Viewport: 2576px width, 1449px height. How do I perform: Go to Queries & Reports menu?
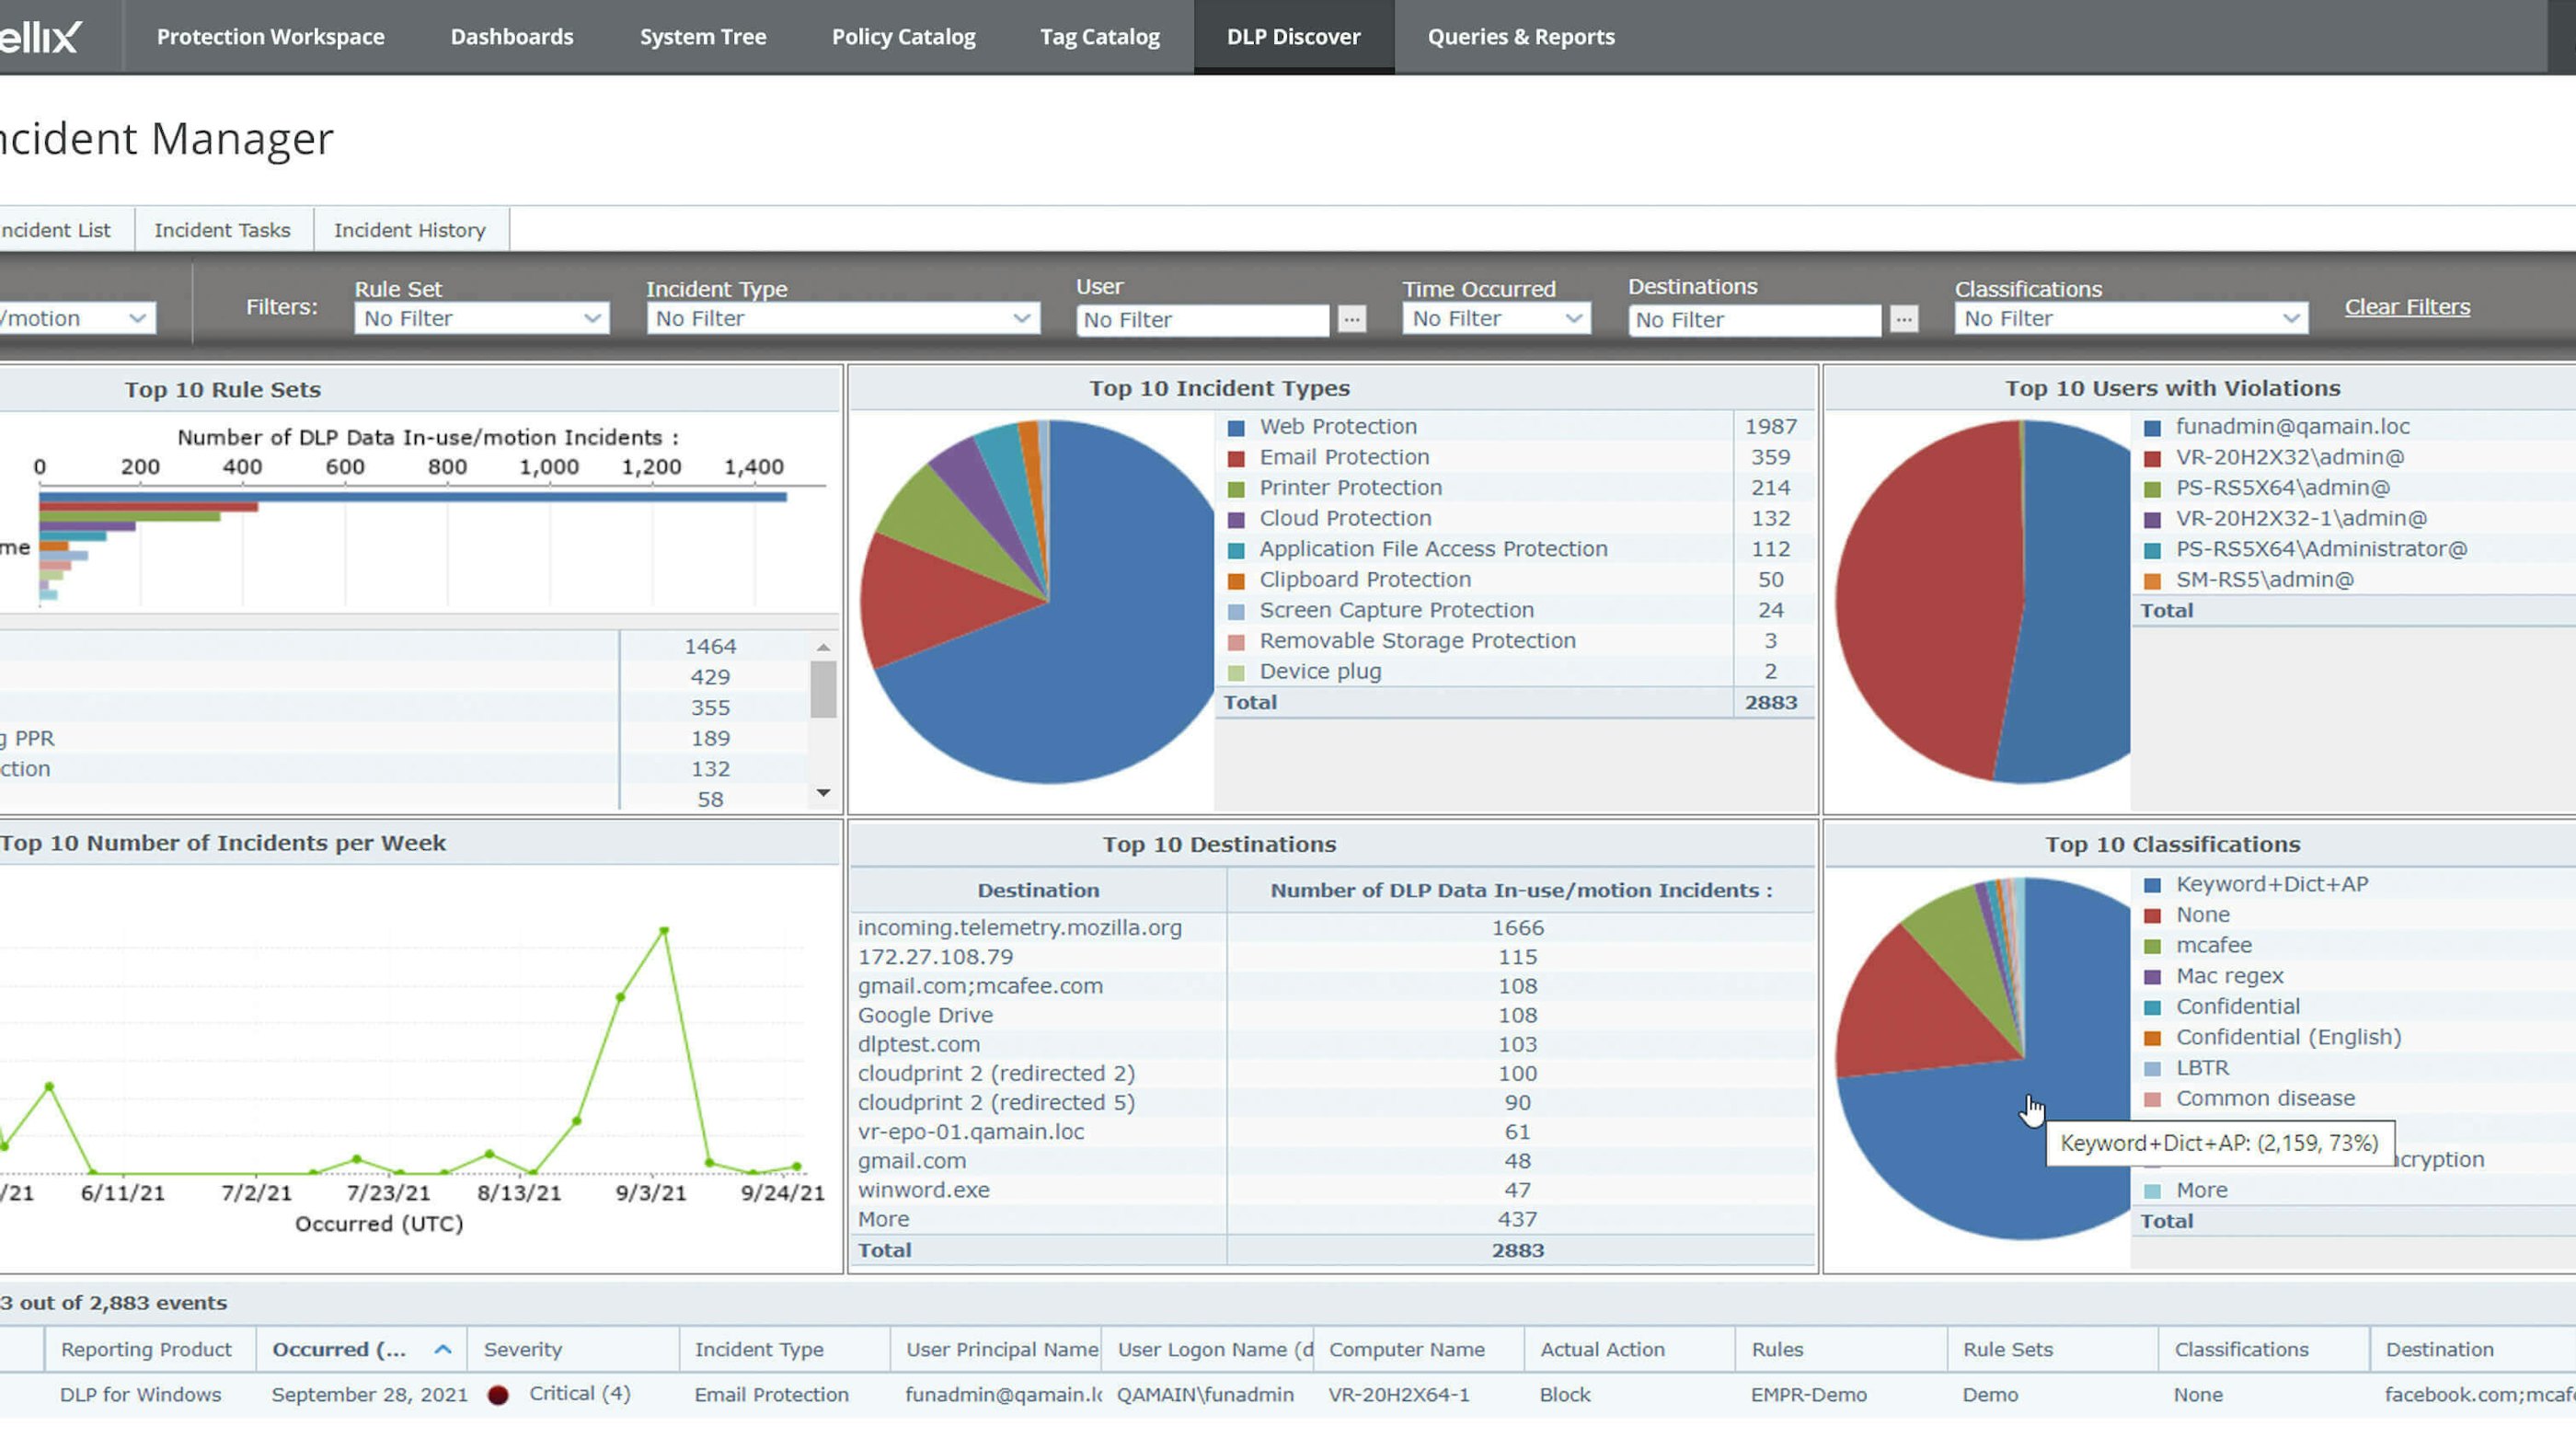click(1520, 37)
